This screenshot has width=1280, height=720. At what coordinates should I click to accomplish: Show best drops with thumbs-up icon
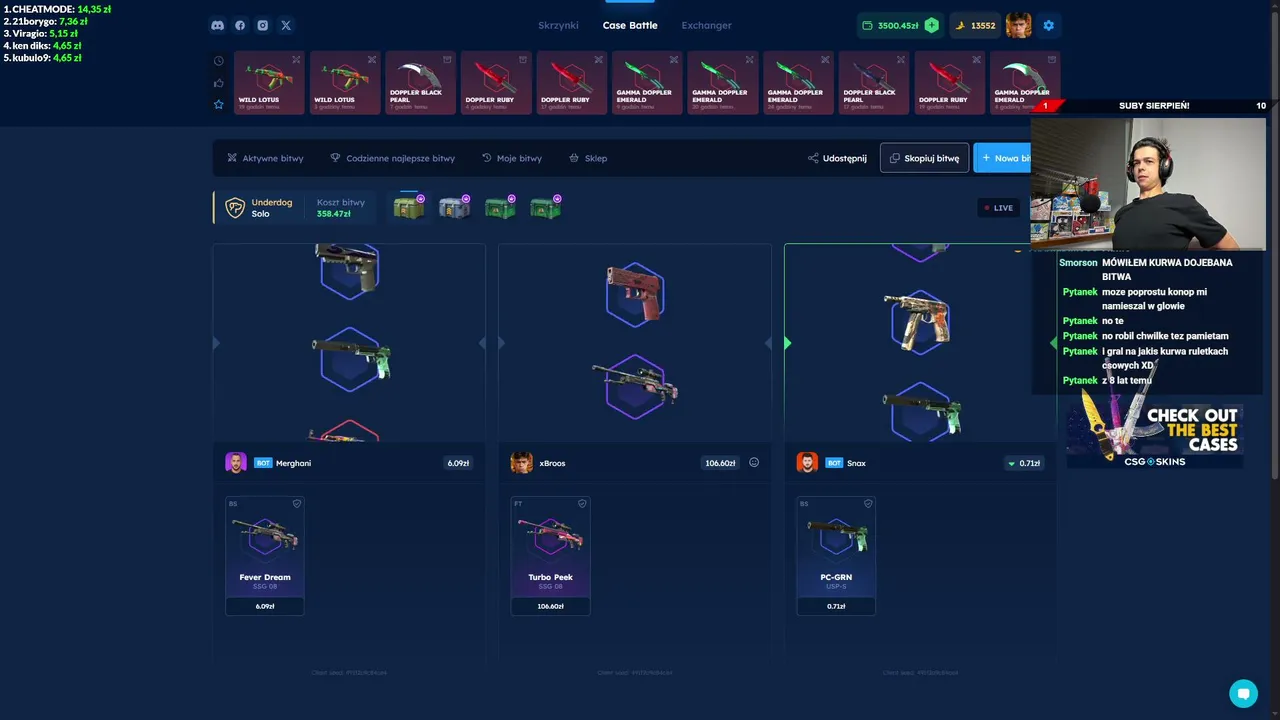(x=219, y=83)
